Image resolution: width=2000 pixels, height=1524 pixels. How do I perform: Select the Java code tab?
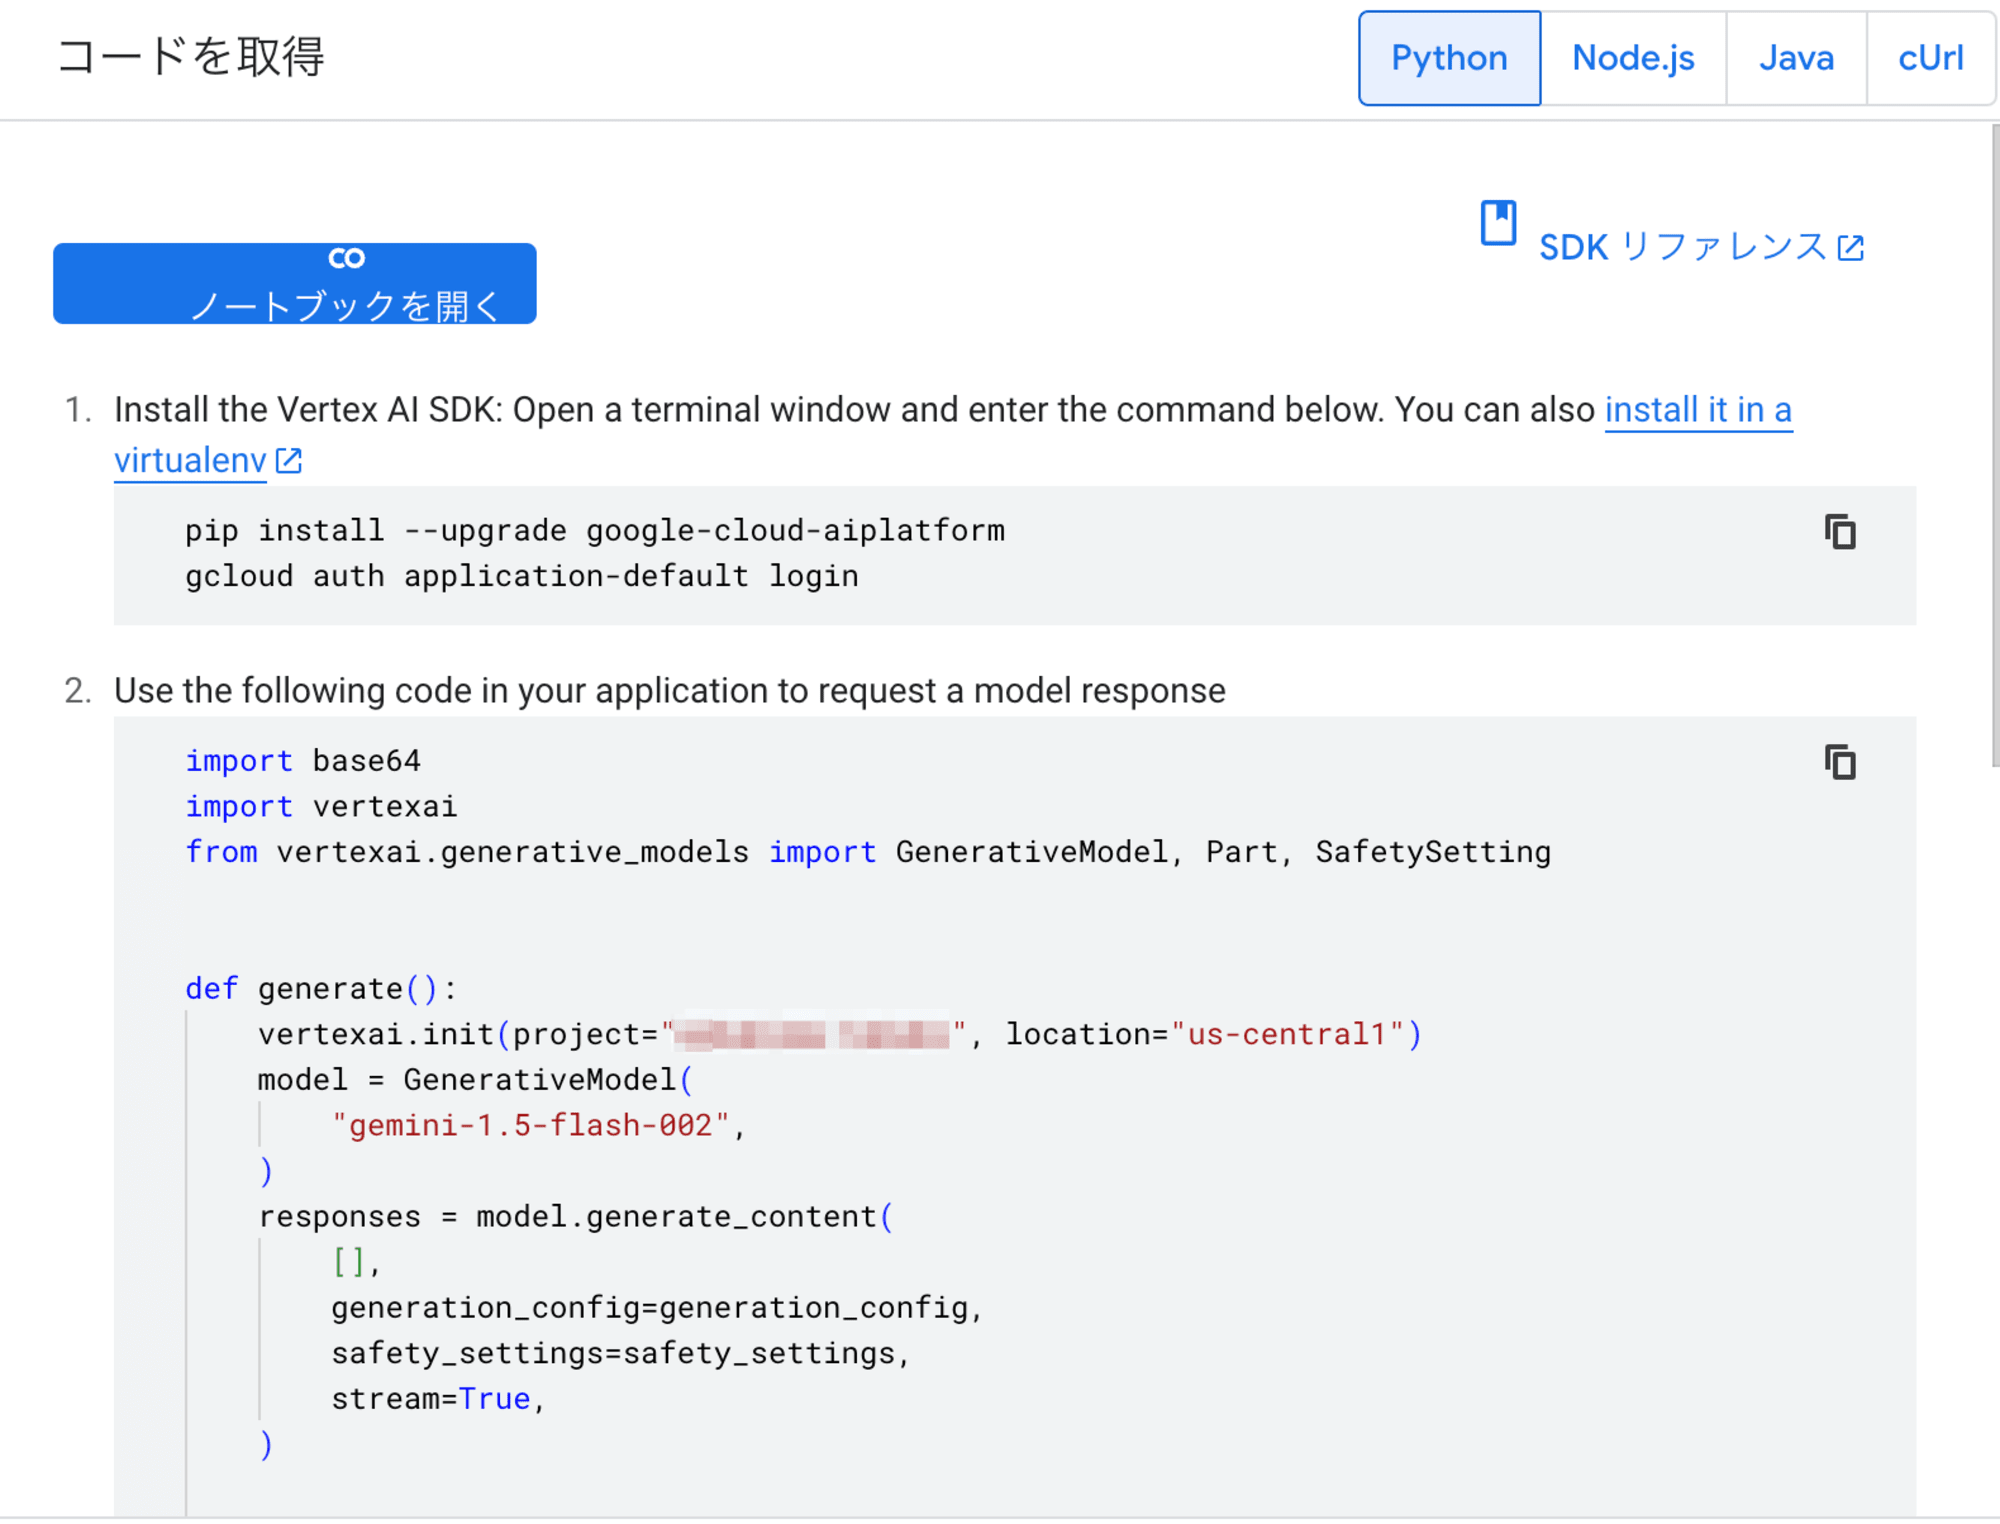pyautogui.click(x=1796, y=58)
